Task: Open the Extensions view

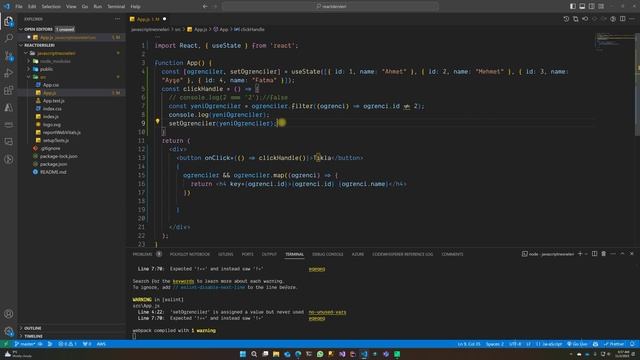Action: coord(9,90)
